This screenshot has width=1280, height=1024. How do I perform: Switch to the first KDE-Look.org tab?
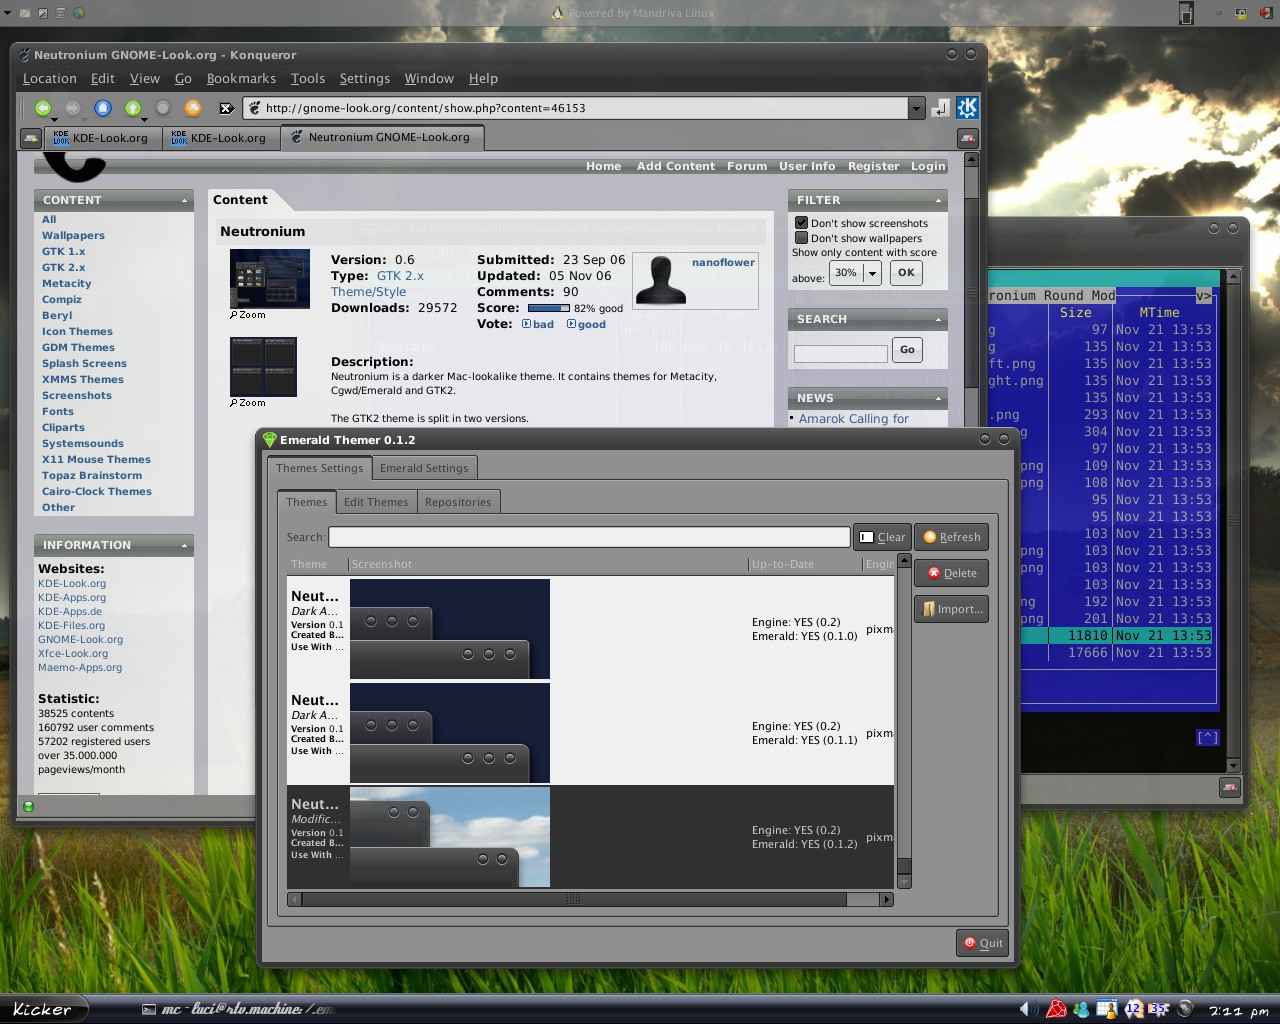102,138
